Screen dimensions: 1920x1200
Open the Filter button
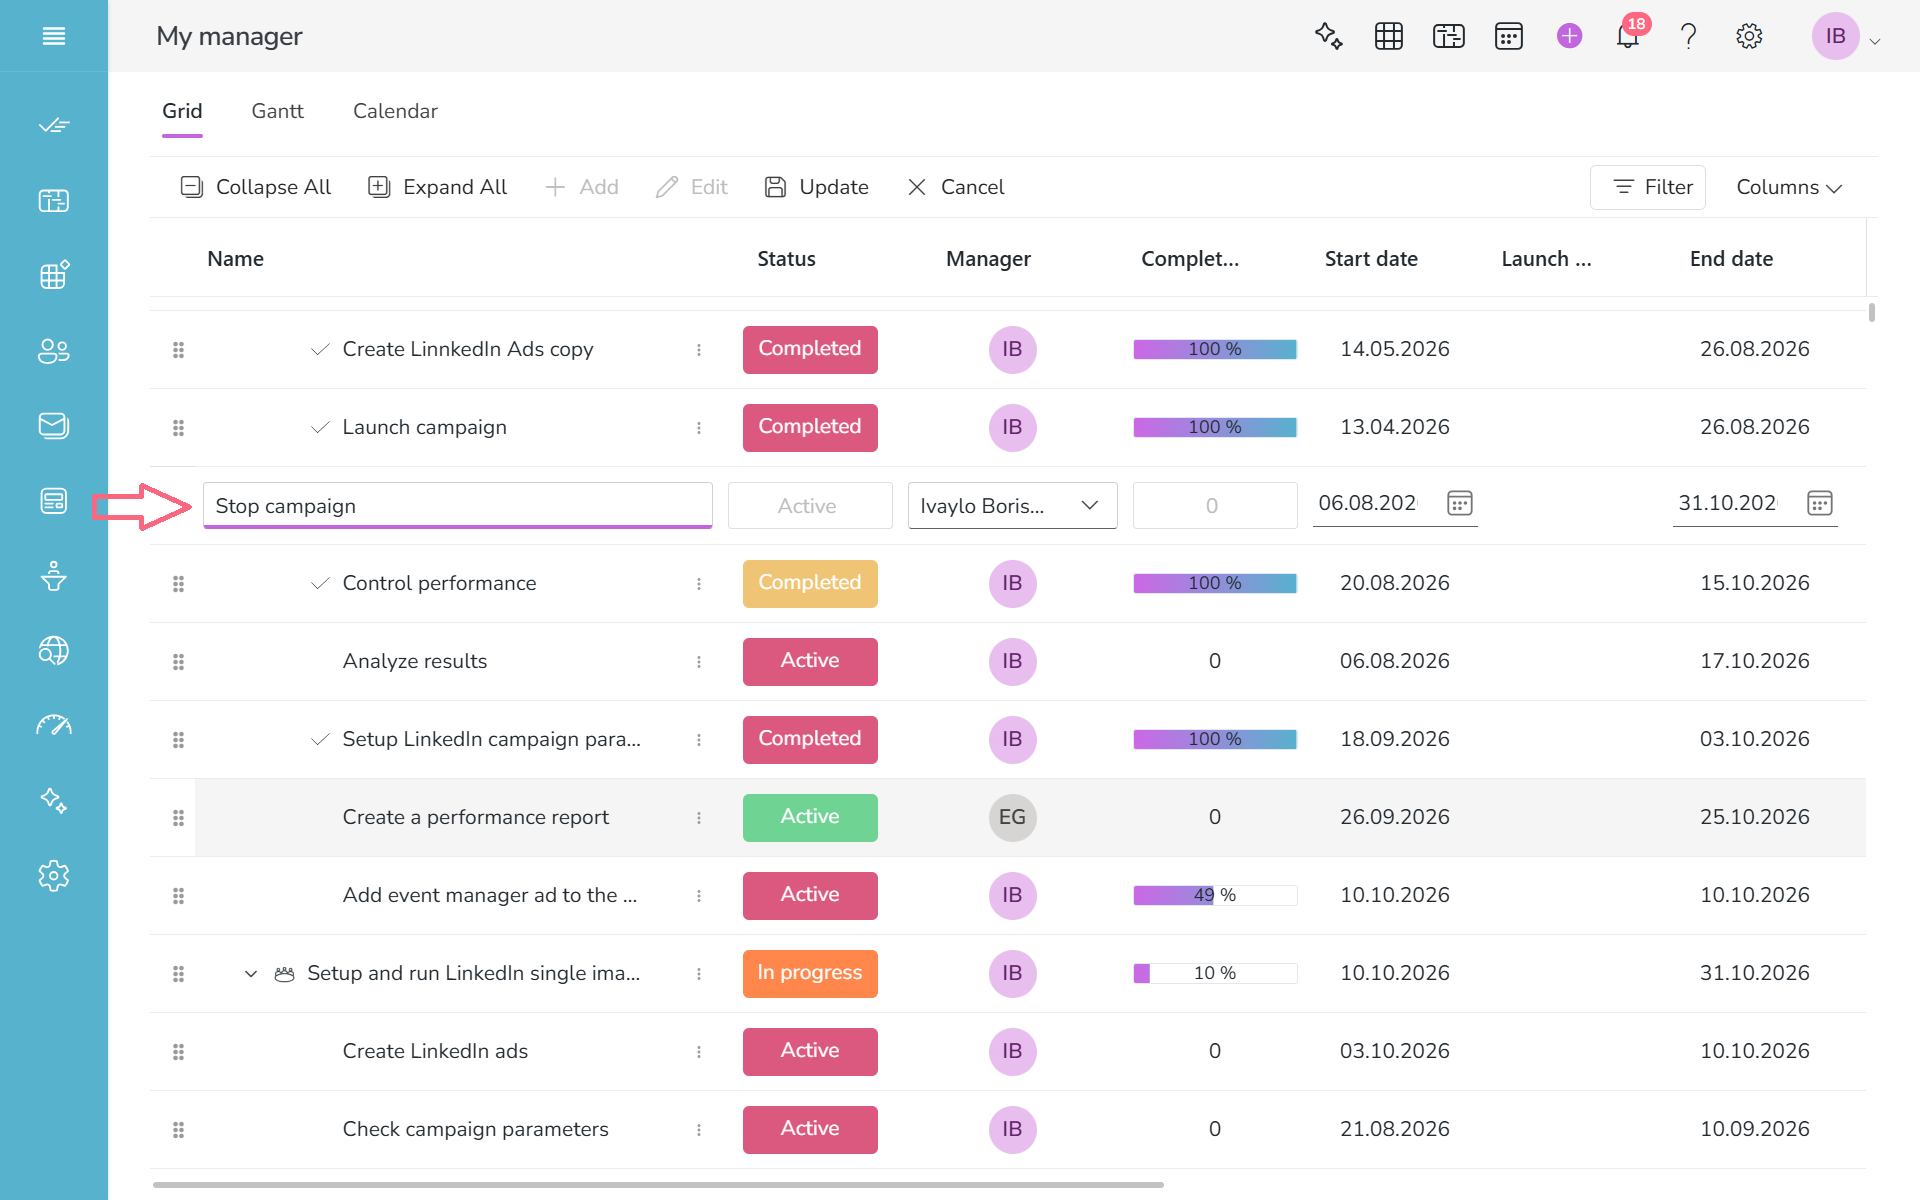(1648, 187)
